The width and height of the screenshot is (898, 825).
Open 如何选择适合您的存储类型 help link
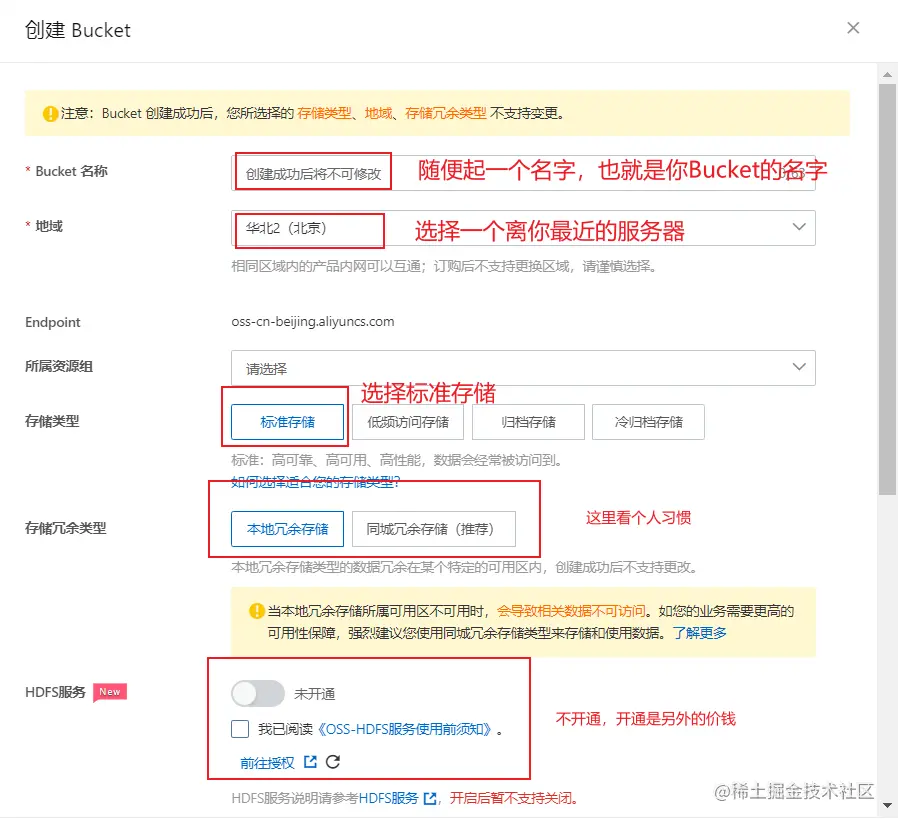[315, 482]
